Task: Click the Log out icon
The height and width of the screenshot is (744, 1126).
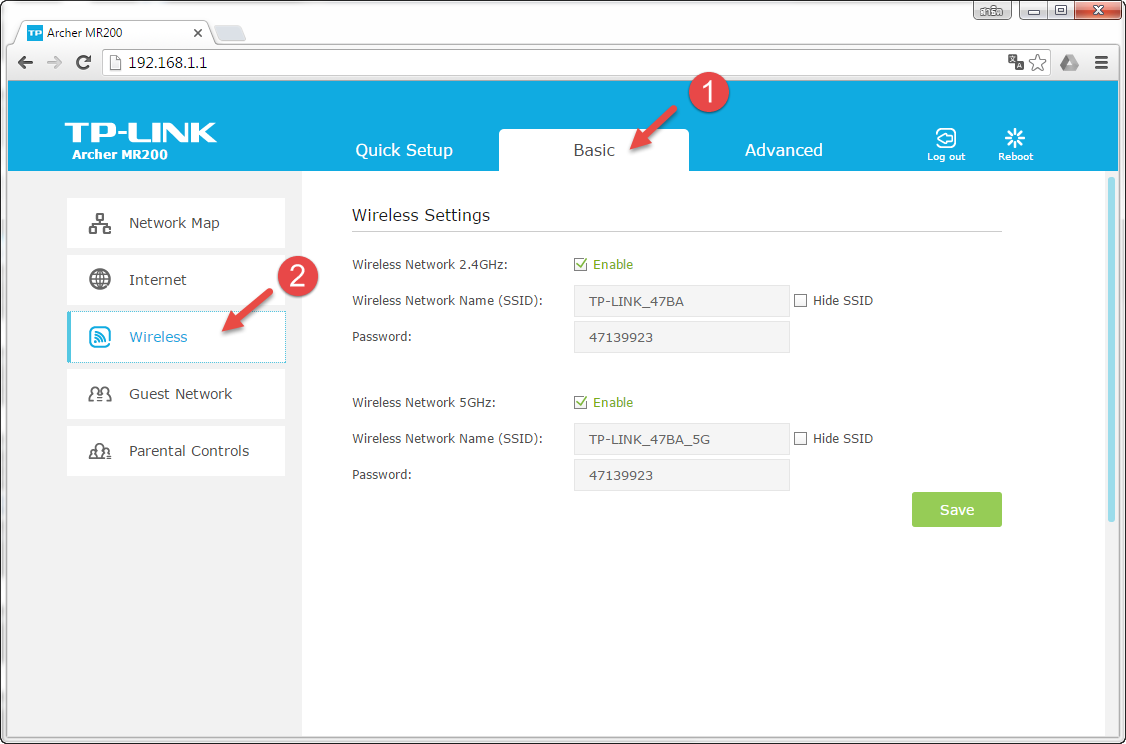Action: coord(946,137)
